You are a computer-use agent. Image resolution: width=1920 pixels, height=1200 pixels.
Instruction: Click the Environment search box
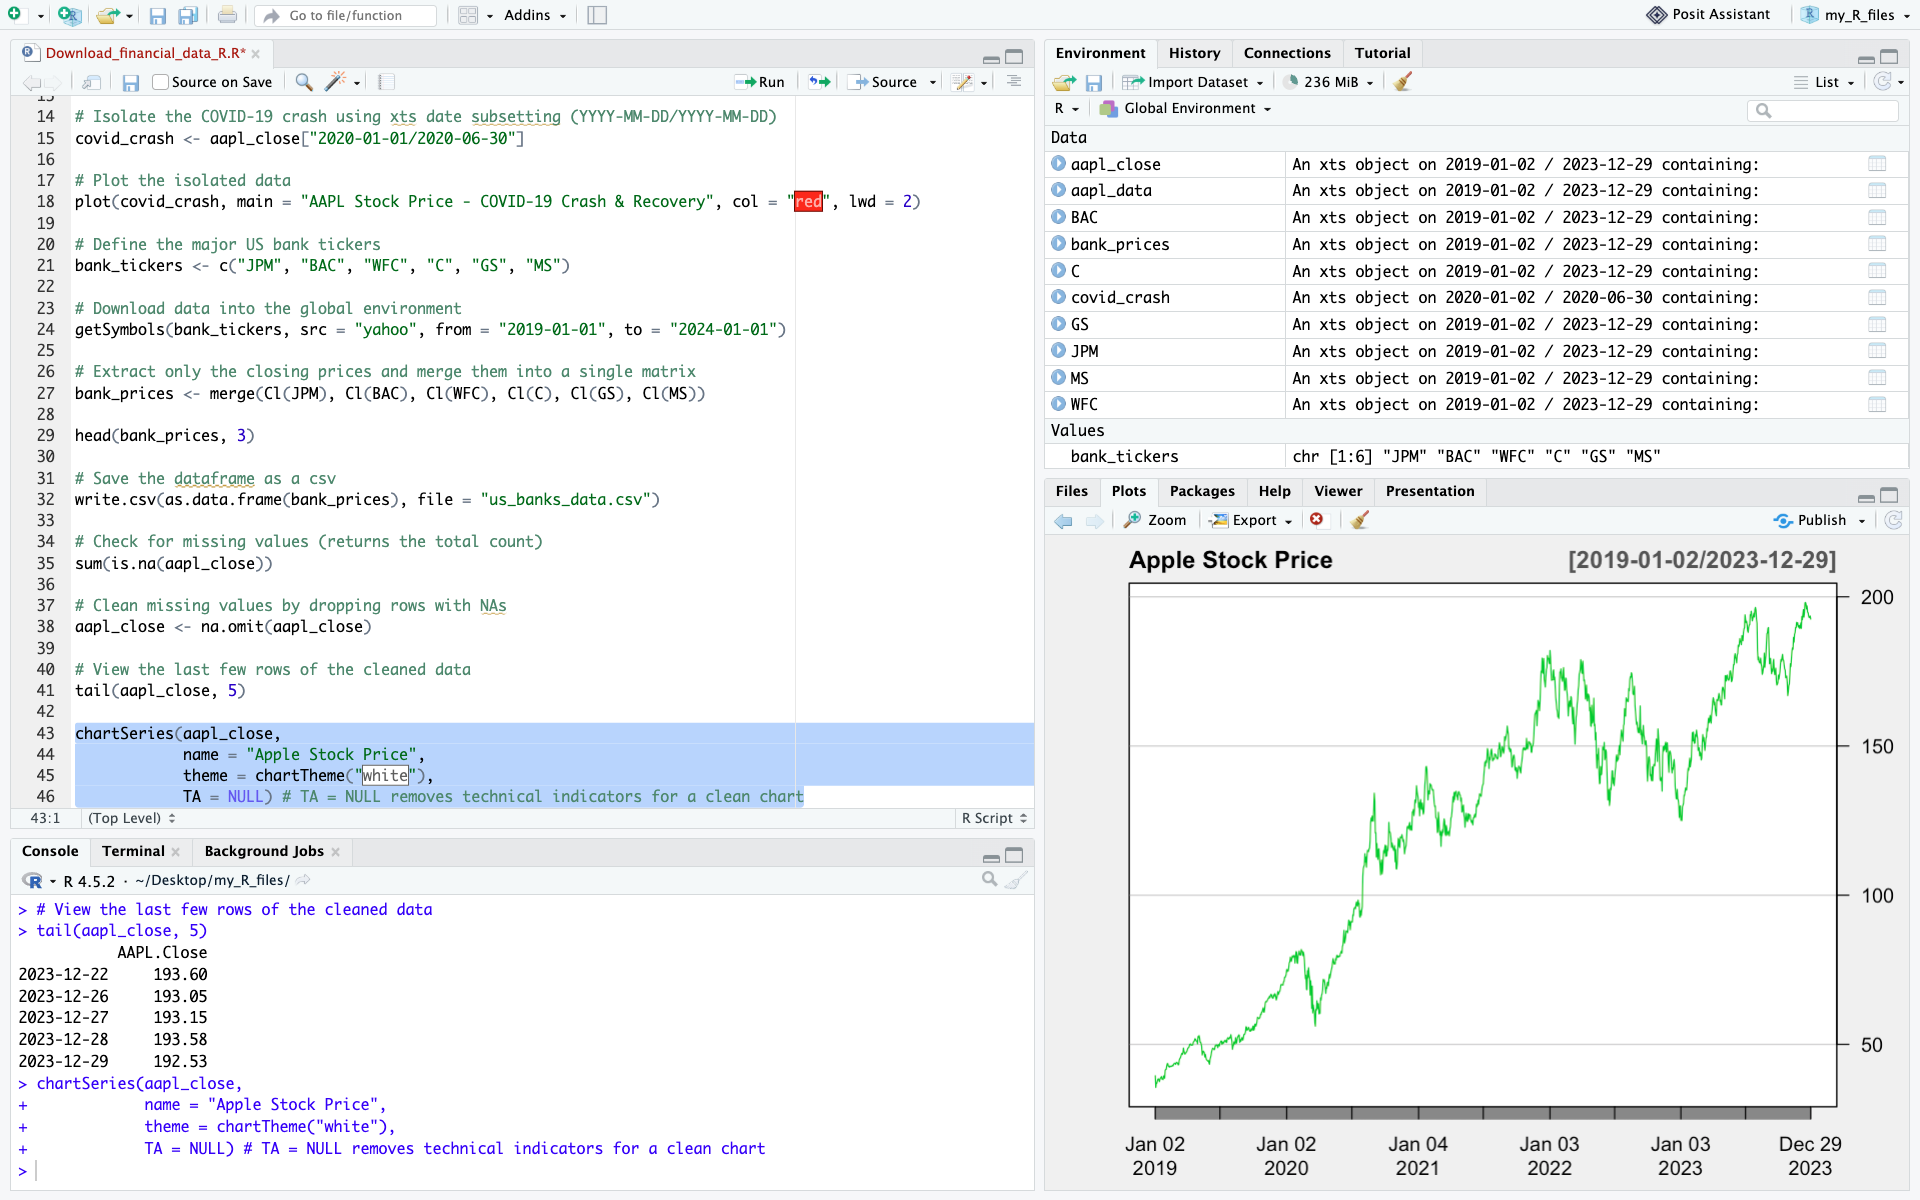[1822, 109]
